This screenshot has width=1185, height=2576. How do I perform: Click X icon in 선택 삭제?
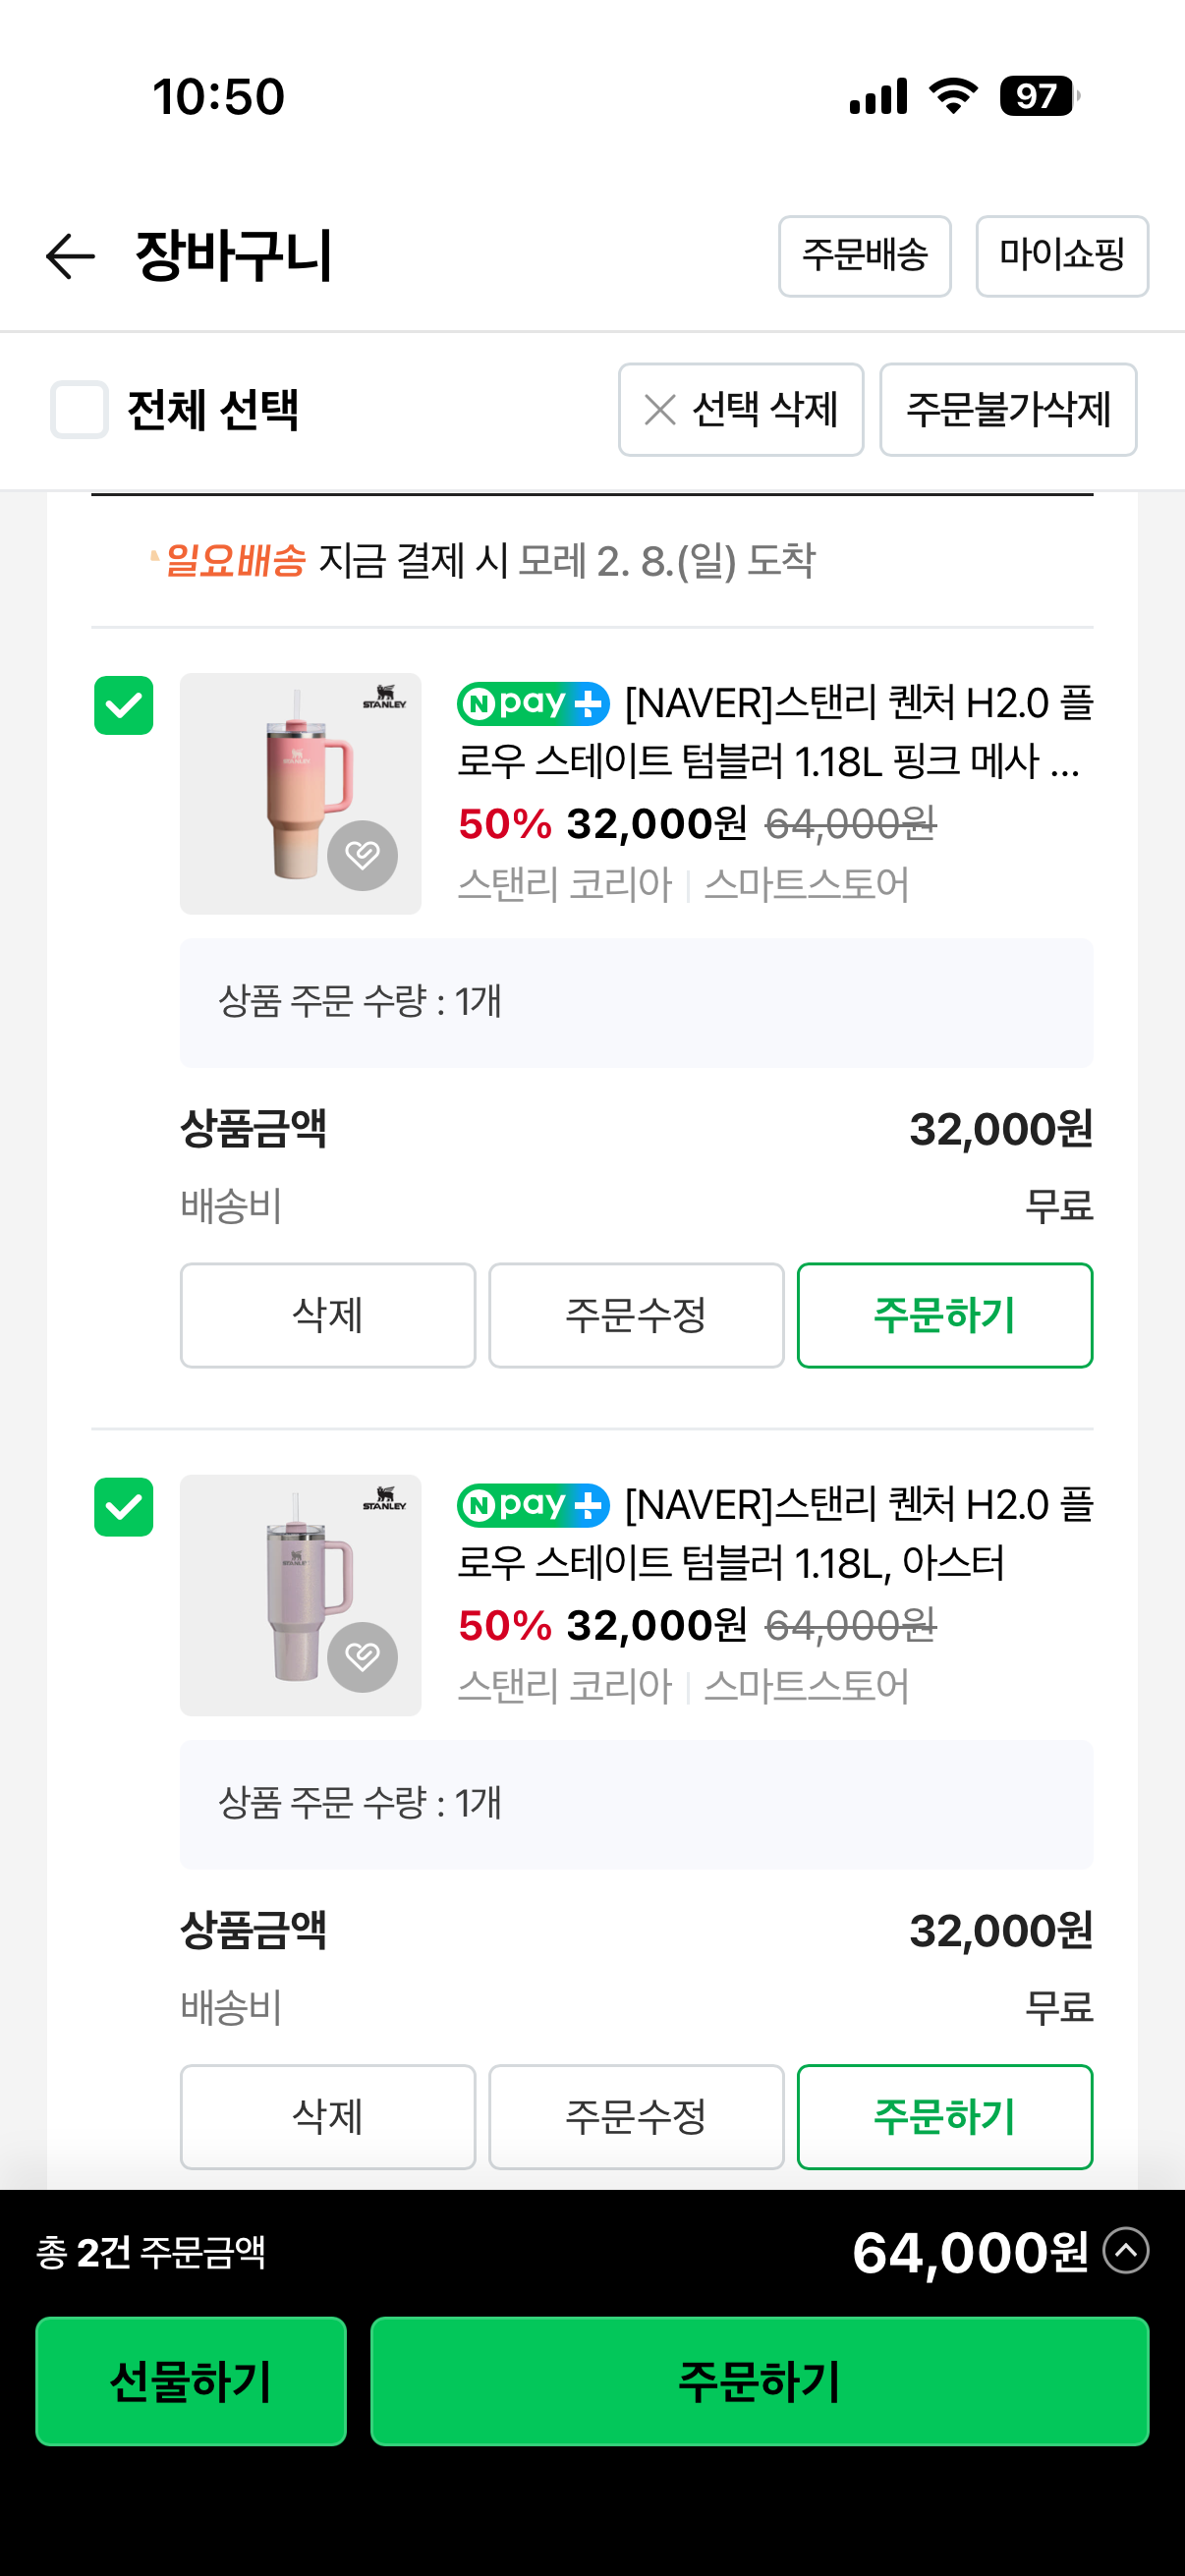click(659, 410)
